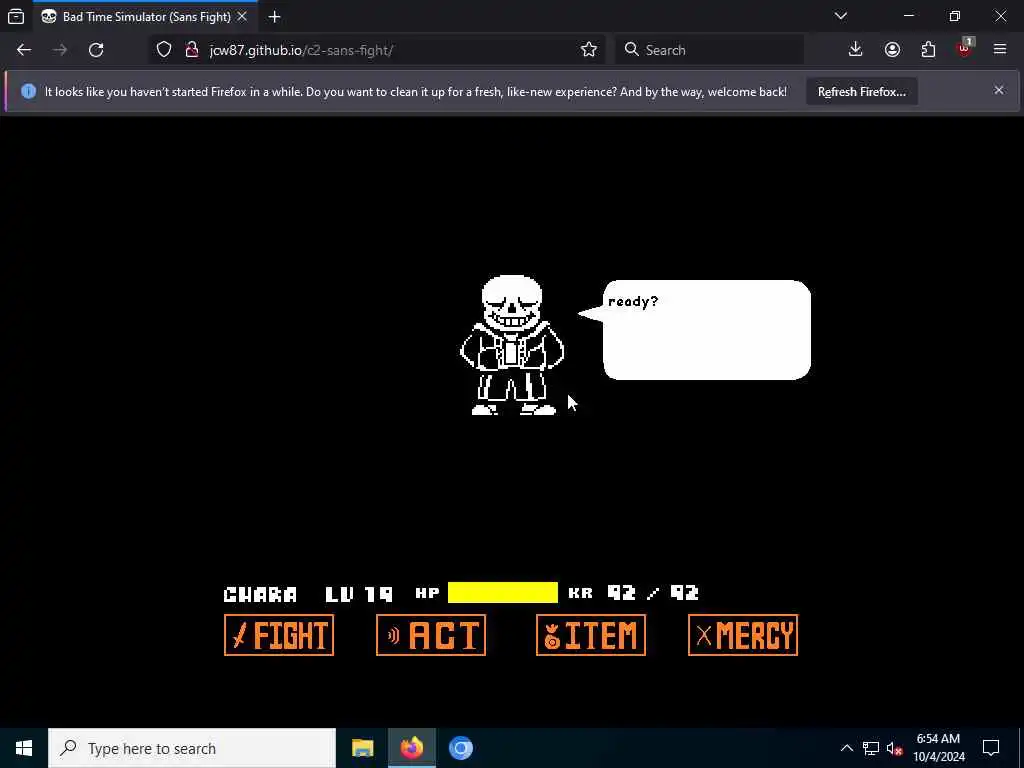
Task: Click the taskbar search box
Action: [x=192, y=748]
